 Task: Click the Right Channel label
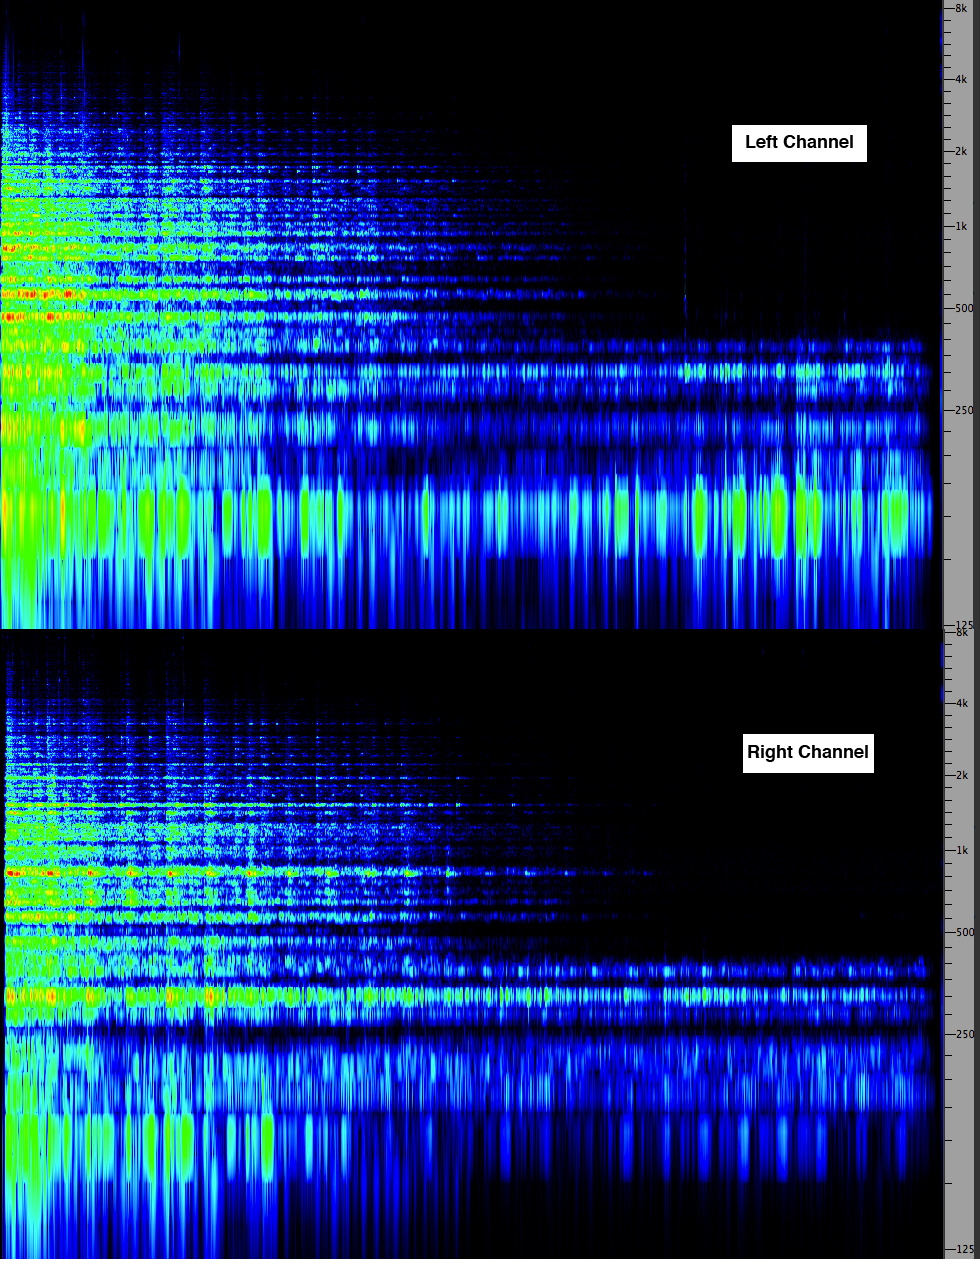(808, 753)
